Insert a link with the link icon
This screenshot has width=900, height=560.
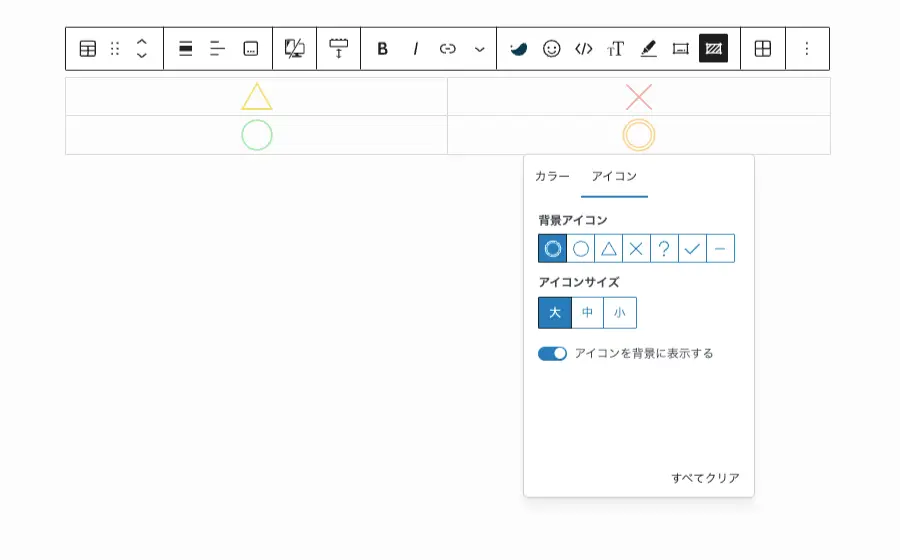click(448, 49)
